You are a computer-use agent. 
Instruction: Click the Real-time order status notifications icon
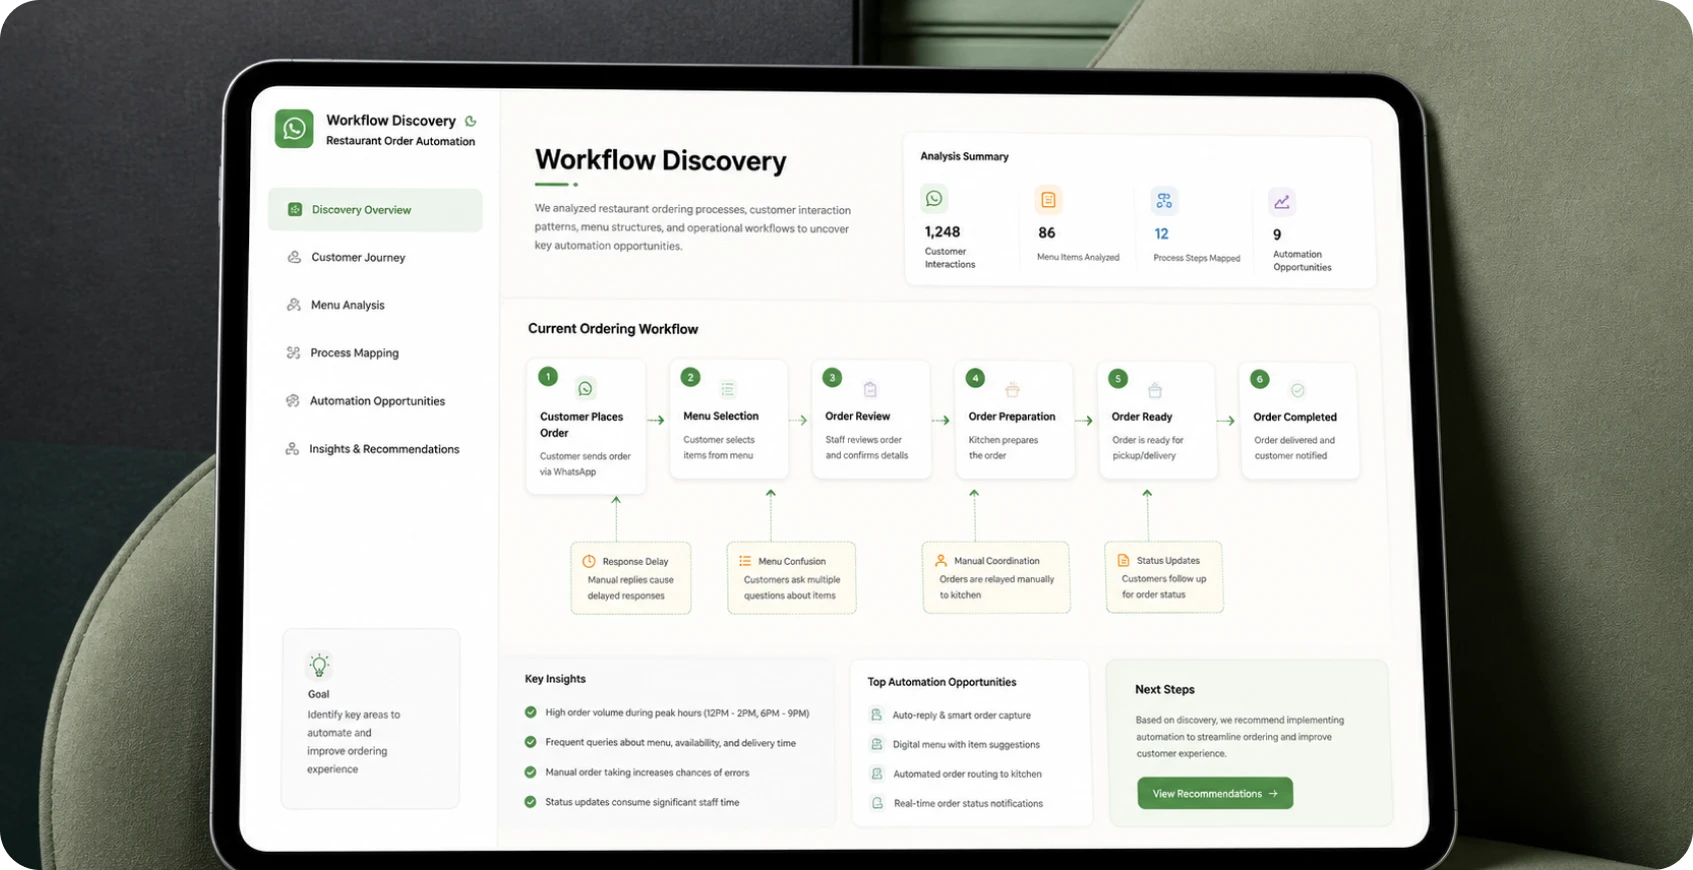coord(878,803)
